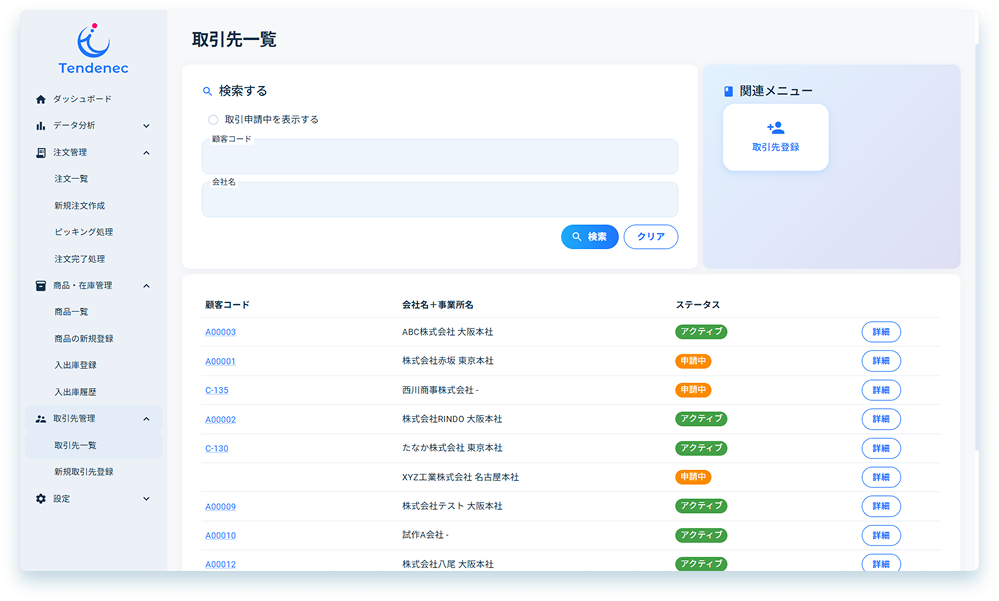The image size is (999, 601).
Task: Click the dashboard home icon
Action: click(41, 99)
